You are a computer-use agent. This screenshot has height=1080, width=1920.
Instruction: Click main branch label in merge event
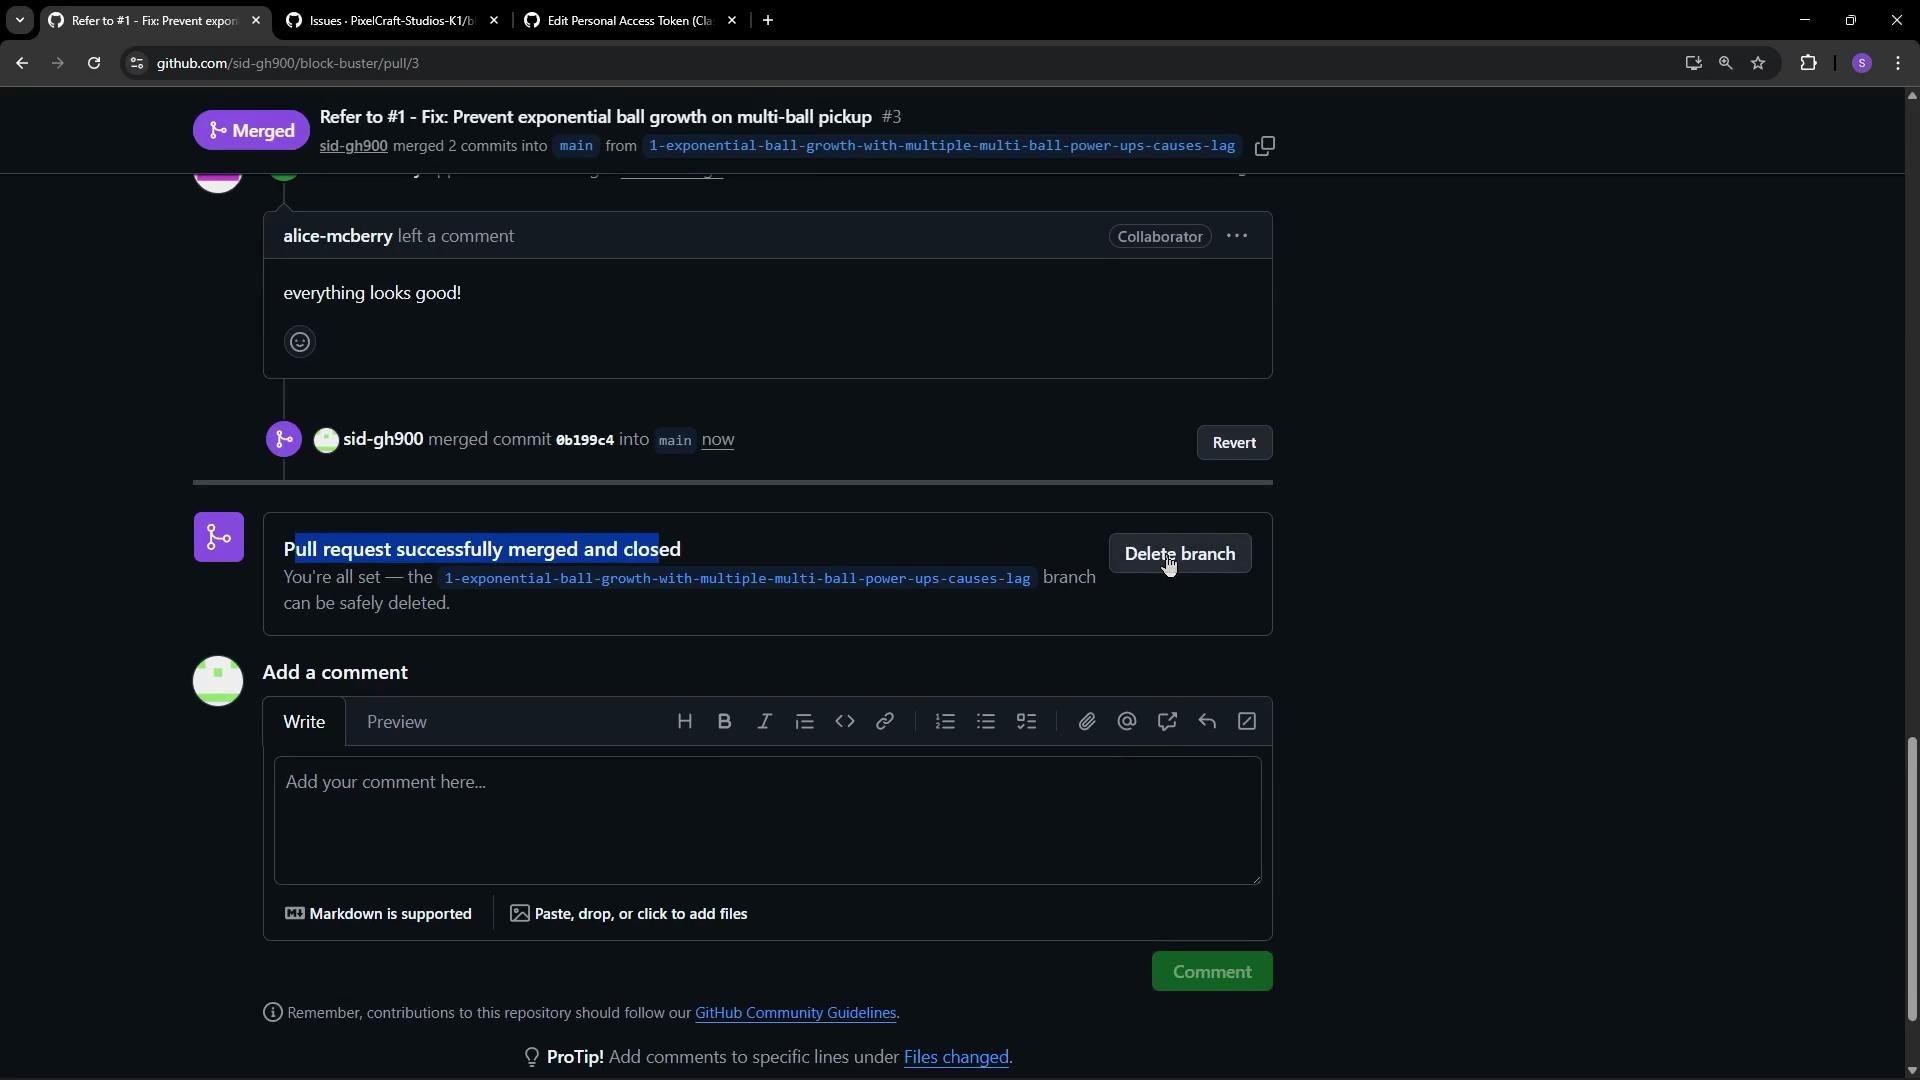pos(675,441)
